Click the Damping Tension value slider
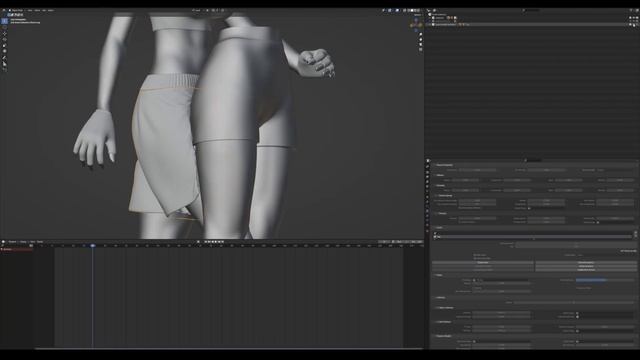 465,190
